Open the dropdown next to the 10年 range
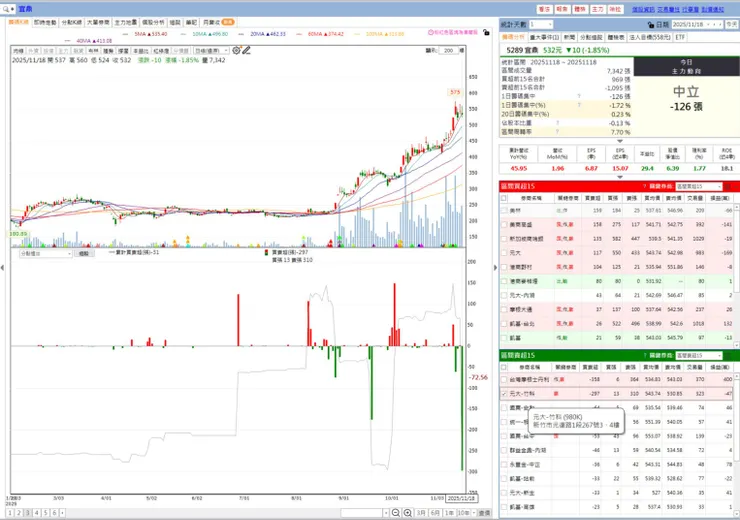Screen dimensions: 740x520 (x=474, y=513)
